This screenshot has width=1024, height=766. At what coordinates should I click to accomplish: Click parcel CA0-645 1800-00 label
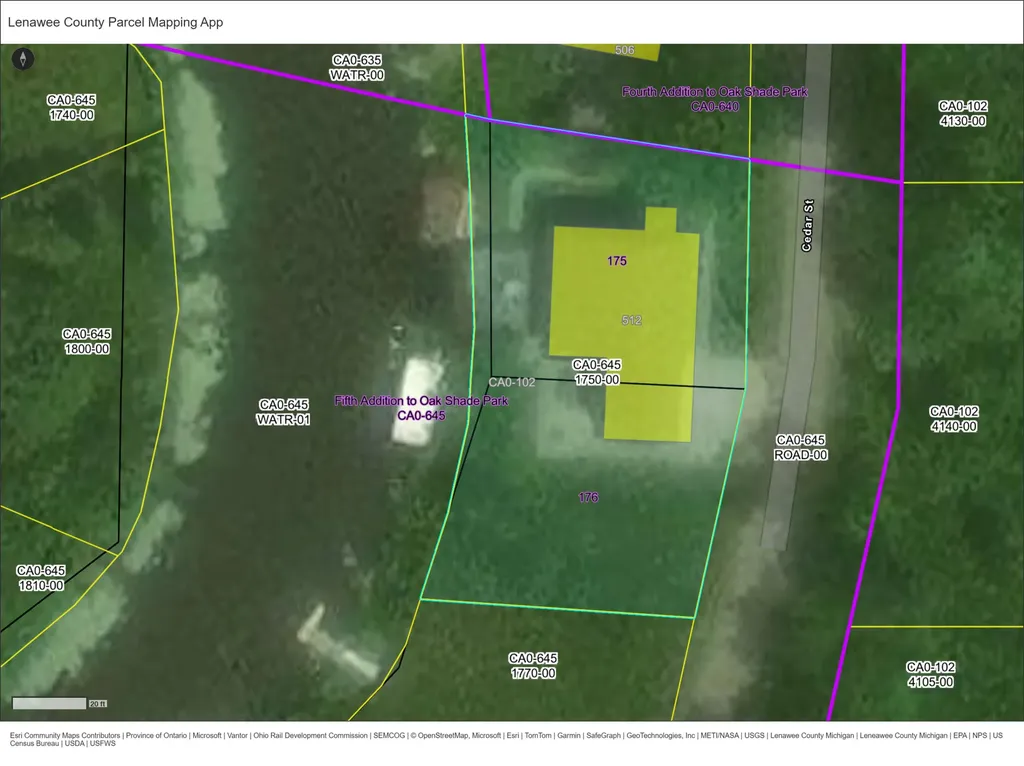pyautogui.click(x=87, y=341)
